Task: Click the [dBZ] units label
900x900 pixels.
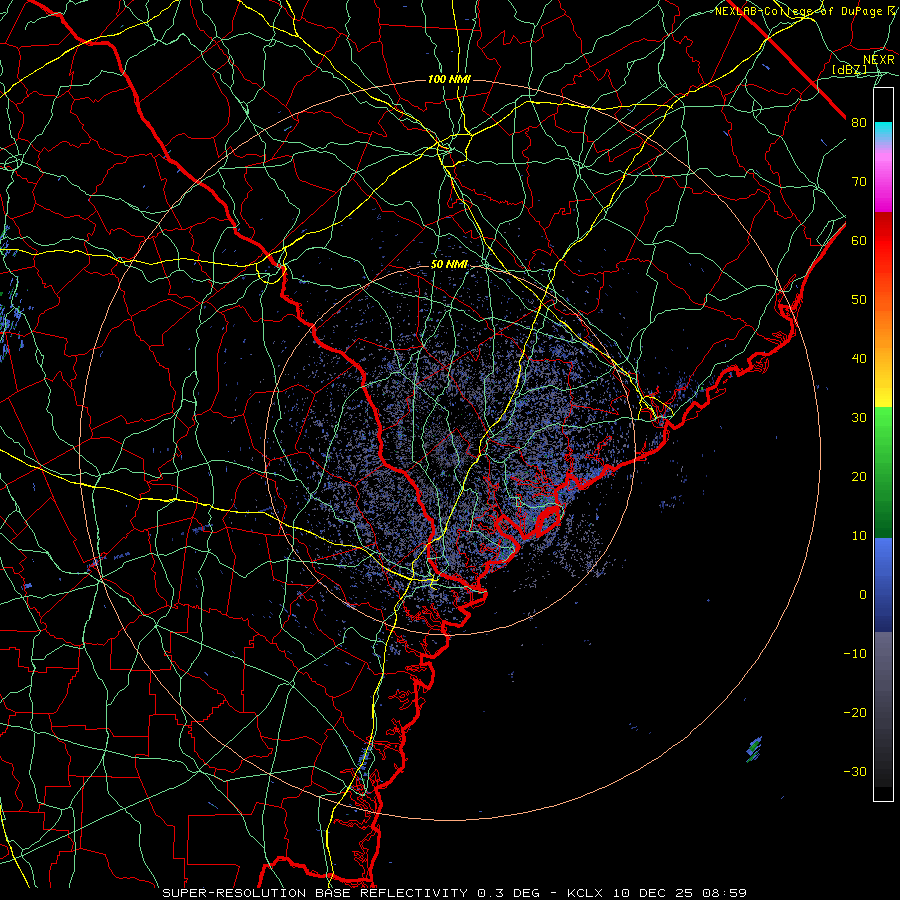Action: [849, 69]
